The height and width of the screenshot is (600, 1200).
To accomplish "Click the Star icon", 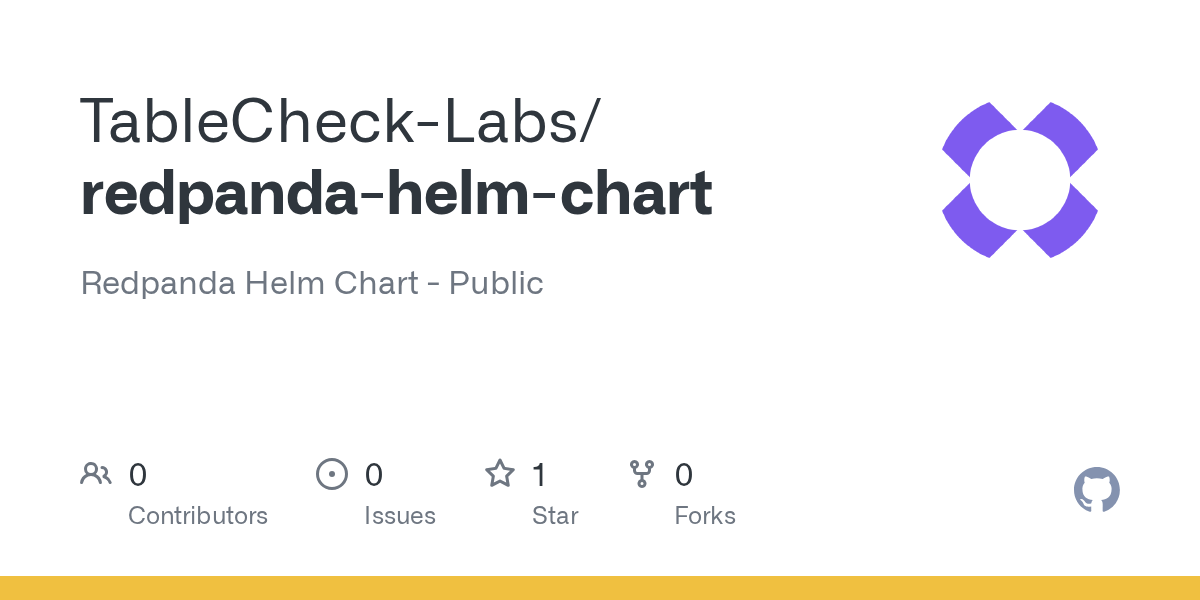I will (x=500, y=473).
